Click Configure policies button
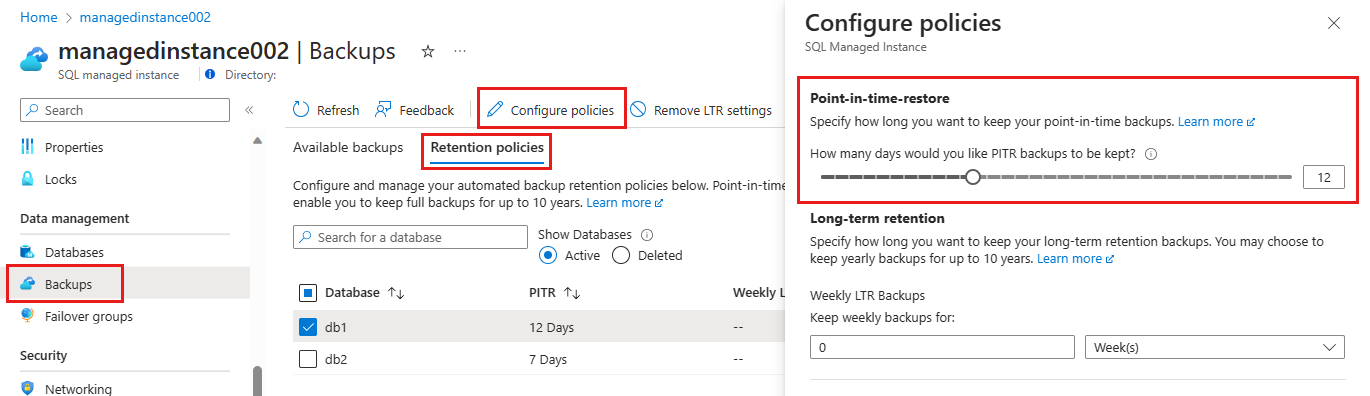1370x396 pixels. click(551, 110)
